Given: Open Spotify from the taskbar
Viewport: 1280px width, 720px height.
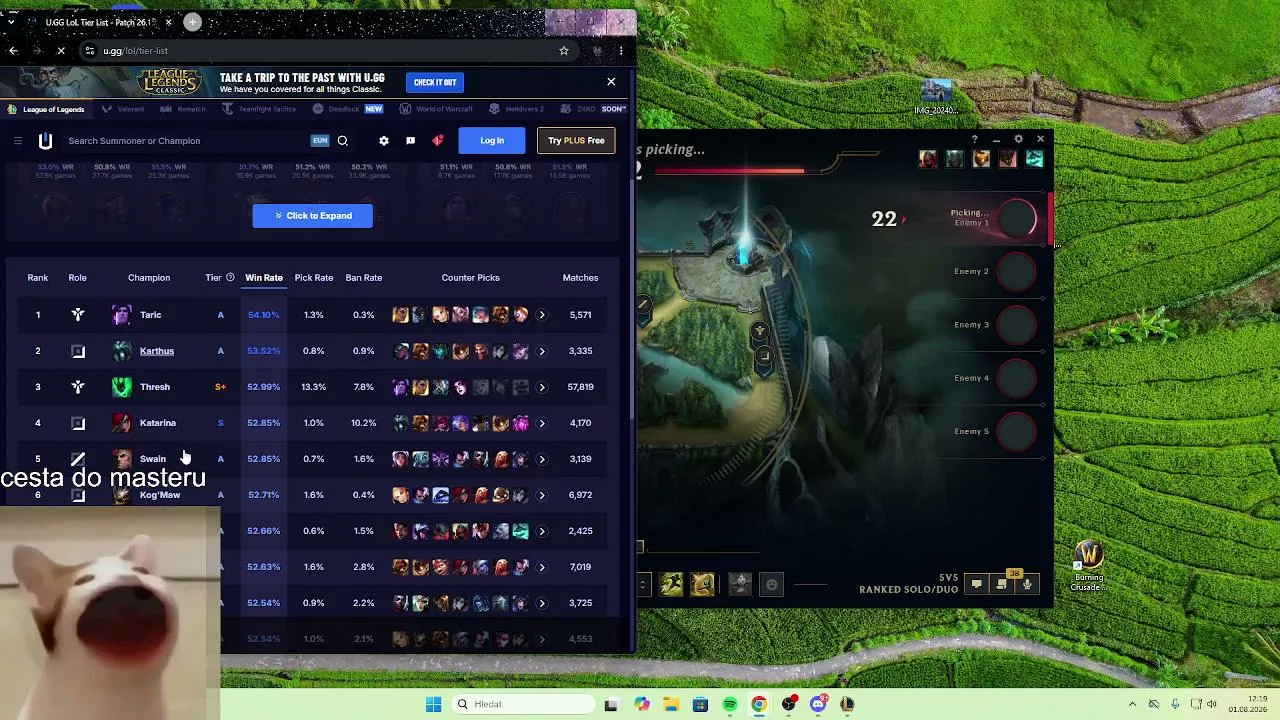Looking at the screenshot, I should 730,704.
